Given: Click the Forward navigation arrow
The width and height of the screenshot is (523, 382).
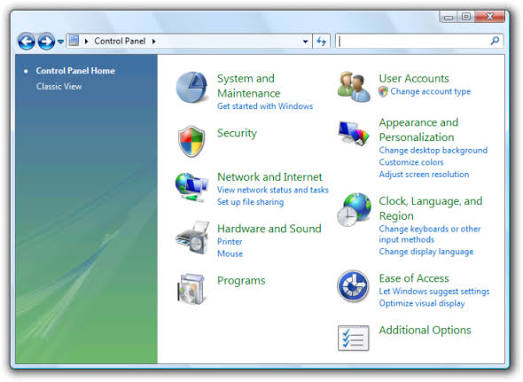Looking at the screenshot, I should 46,41.
